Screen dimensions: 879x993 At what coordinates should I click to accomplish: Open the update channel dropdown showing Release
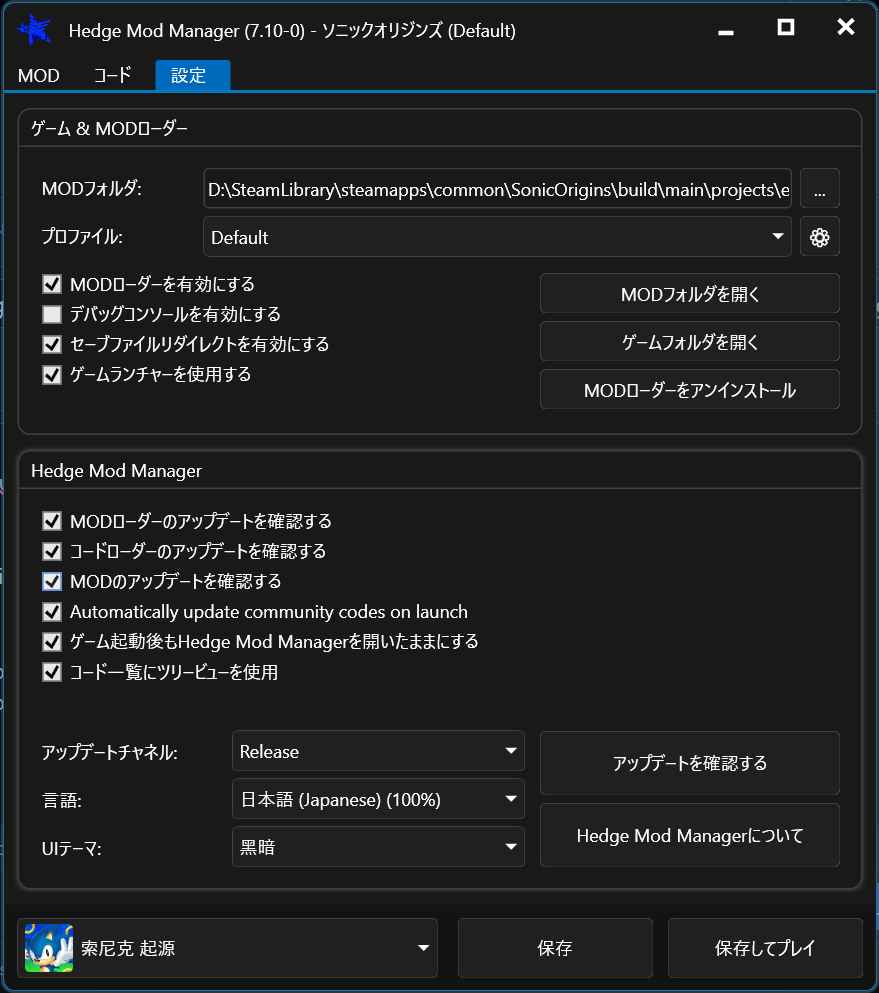coord(378,751)
